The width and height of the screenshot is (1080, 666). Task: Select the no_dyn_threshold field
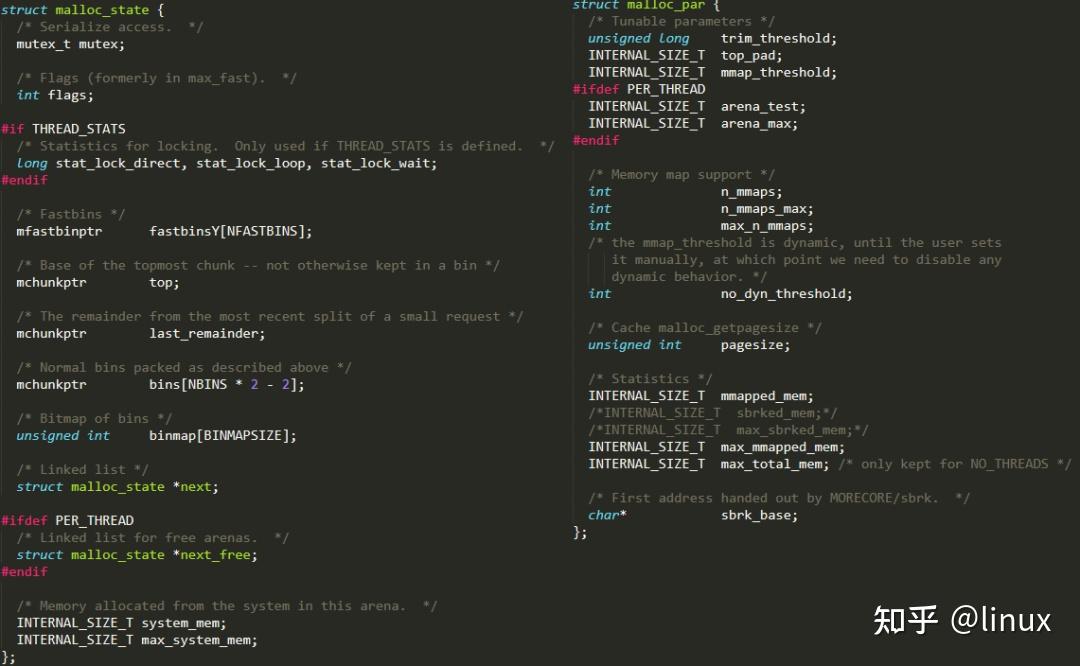point(782,293)
